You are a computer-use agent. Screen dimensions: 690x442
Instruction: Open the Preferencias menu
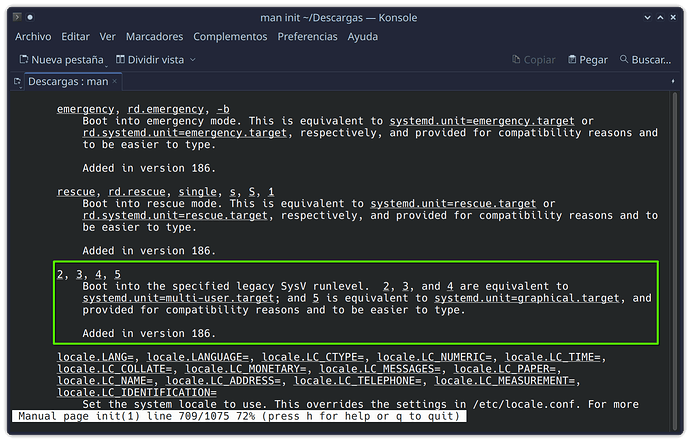pyautogui.click(x=307, y=37)
